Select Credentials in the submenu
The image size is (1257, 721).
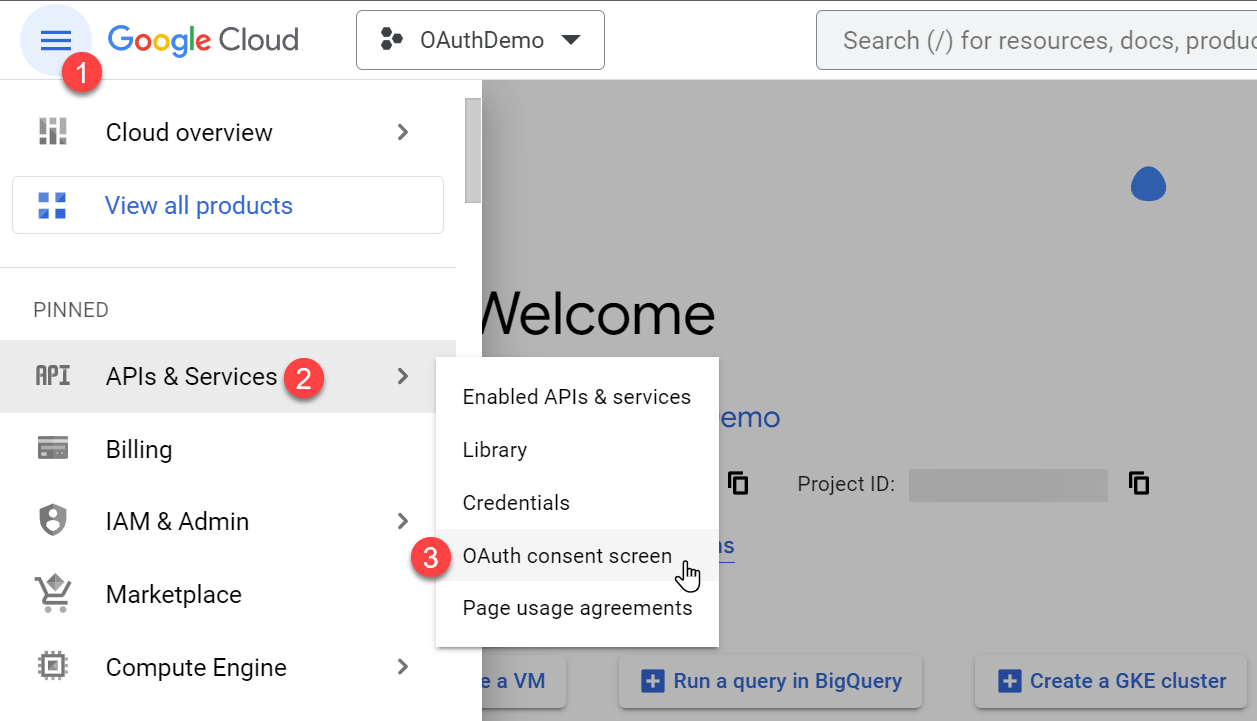577,503
